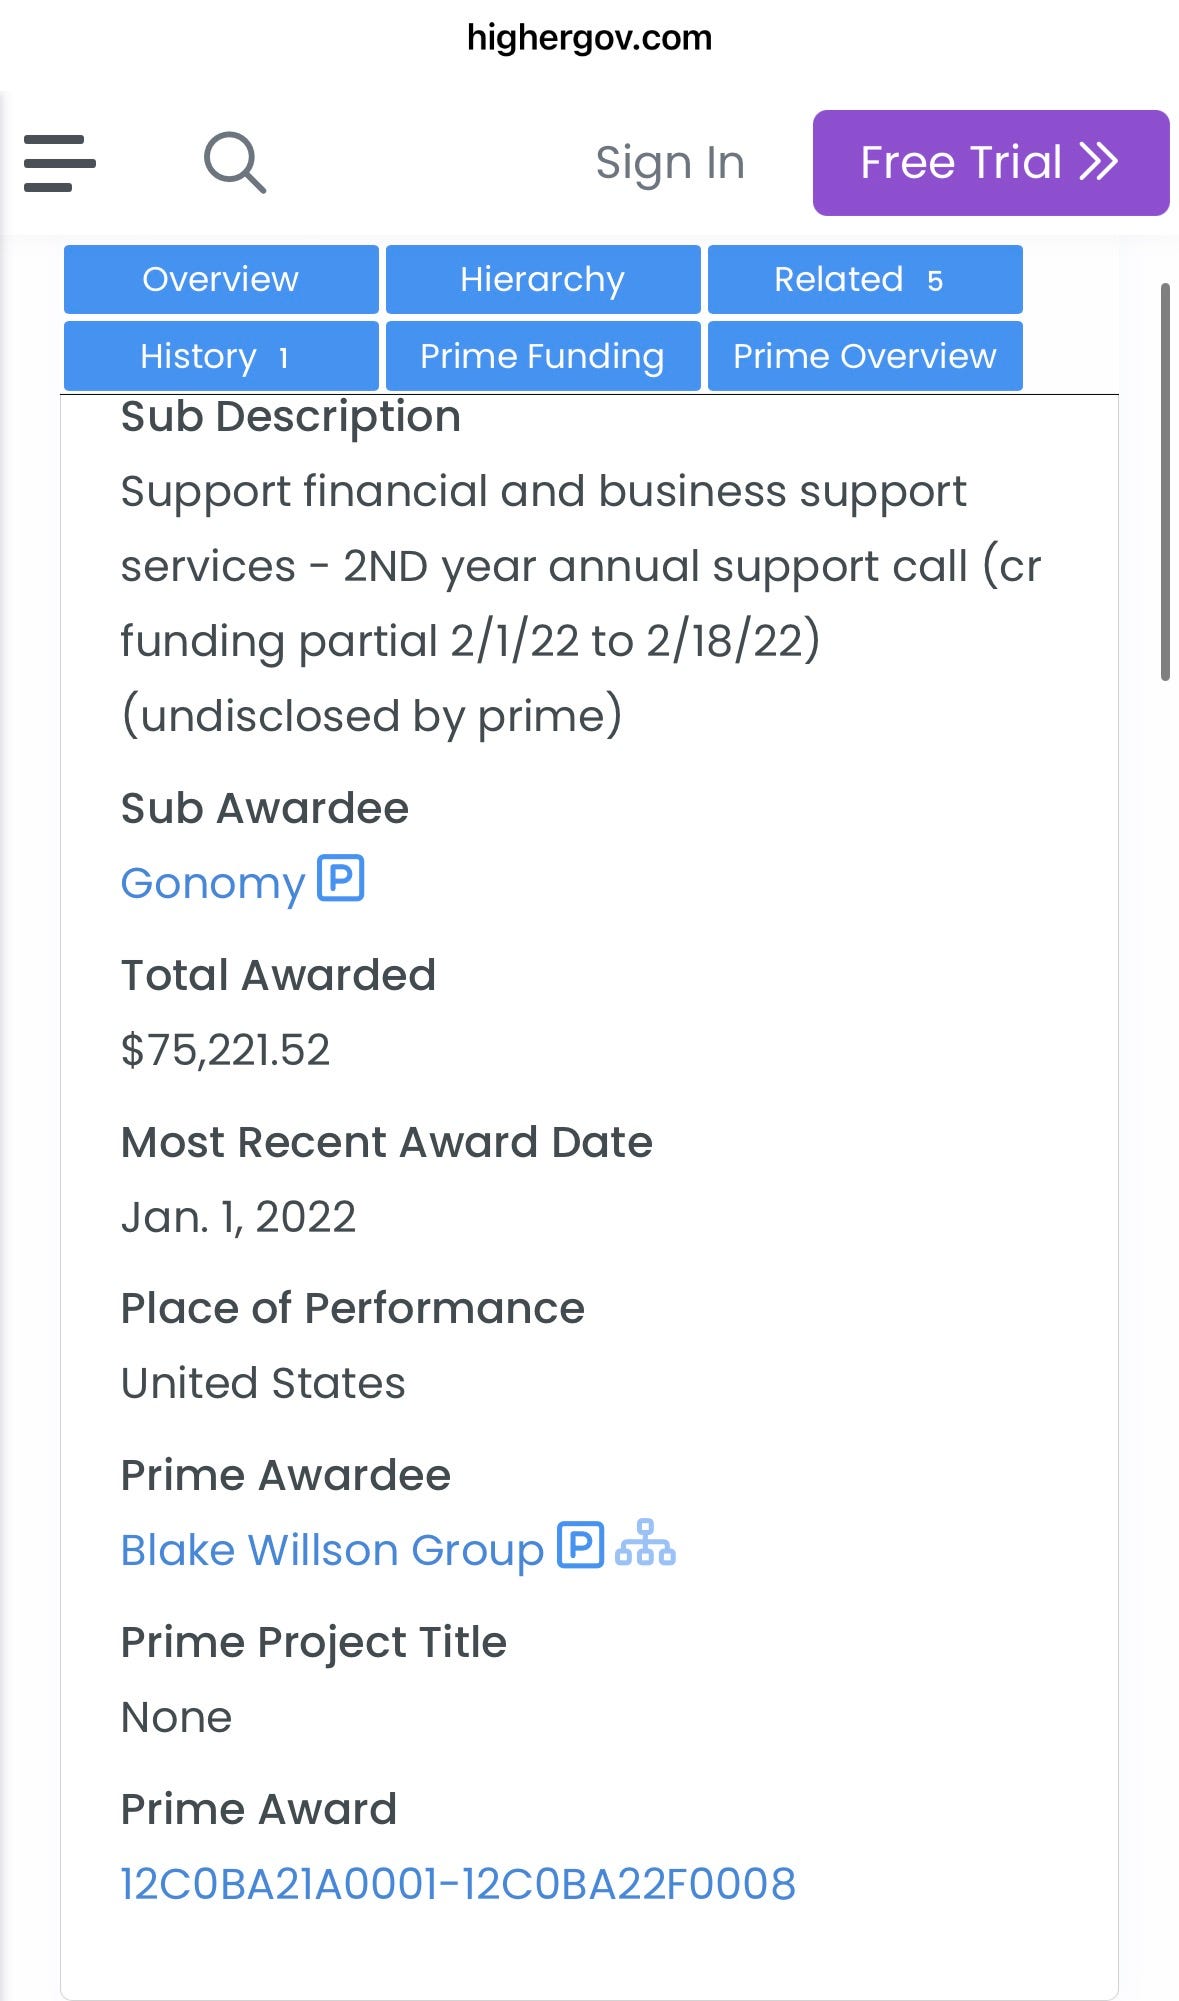This screenshot has width=1179, height=2001.
Task: Open the Blake Willson Group link
Action: point(332,1550)
